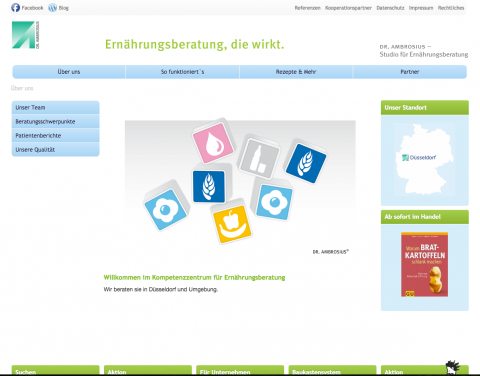Click the Baukastensystem footer header
The width and height of the screenshot is (480, 376).
click(x=332, y=370)
